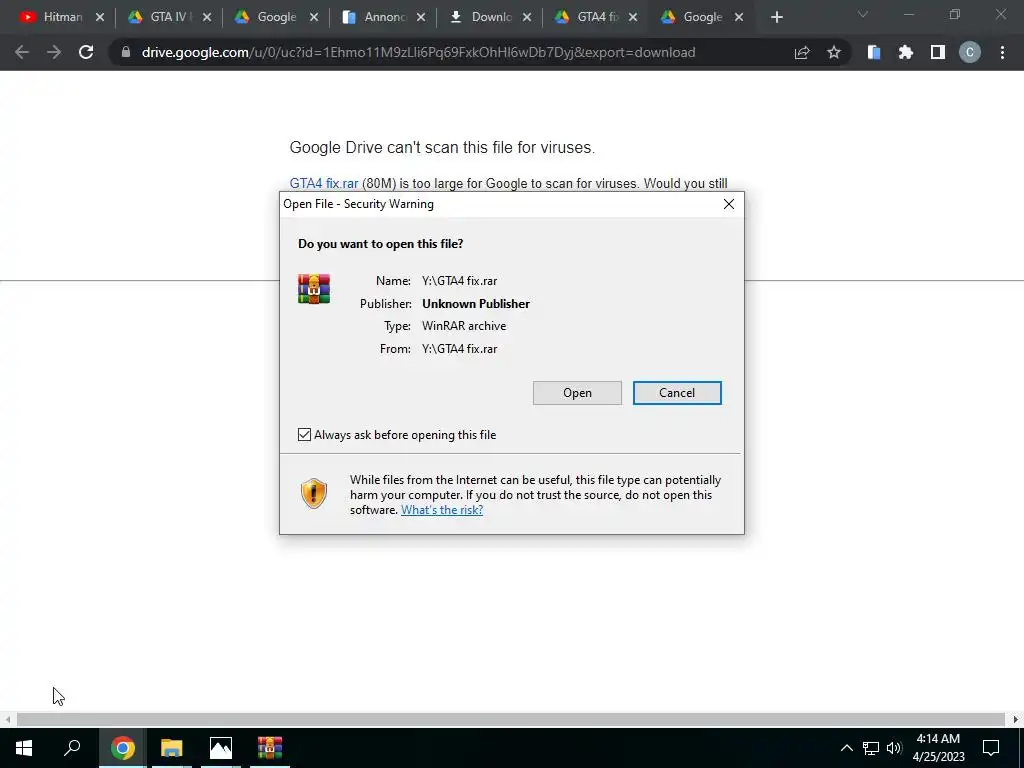The height and width of the screenshot is (768, 1024).
Task: Cancel the Open File security warning
Action: click(x=677, y=392)
